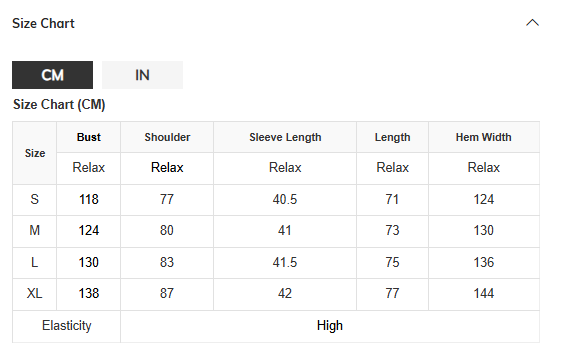Select the Bust column header
This screenshot has height=363, width=572.
point(89,137)
